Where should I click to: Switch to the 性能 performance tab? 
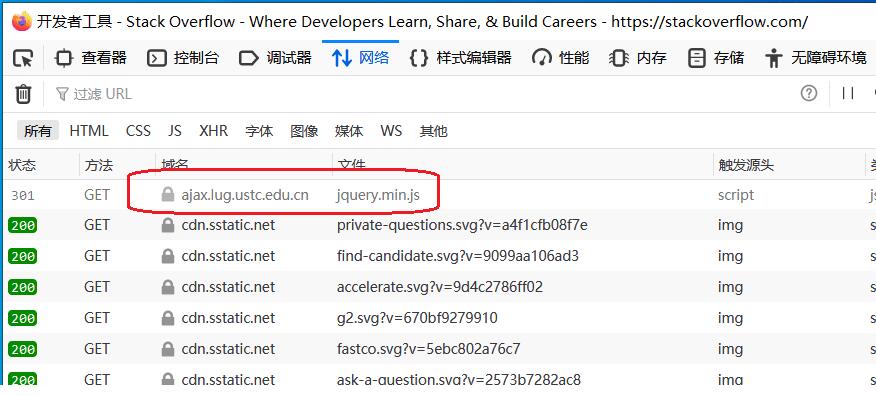tap(561, 58)
